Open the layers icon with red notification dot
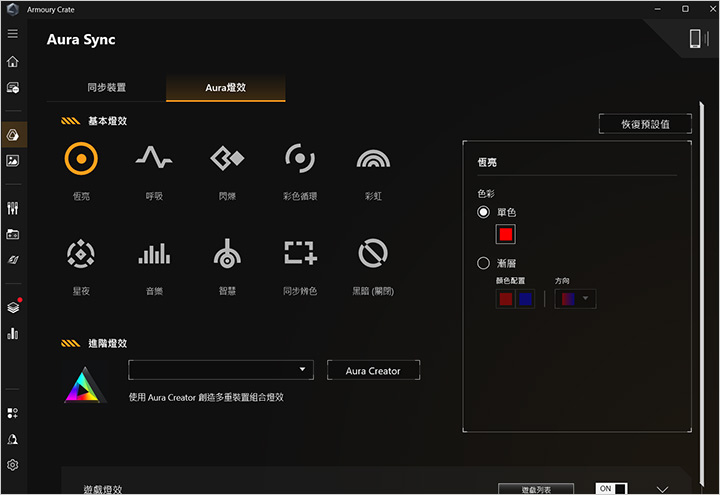Screen dimensions: 720x495 (13, 307)
